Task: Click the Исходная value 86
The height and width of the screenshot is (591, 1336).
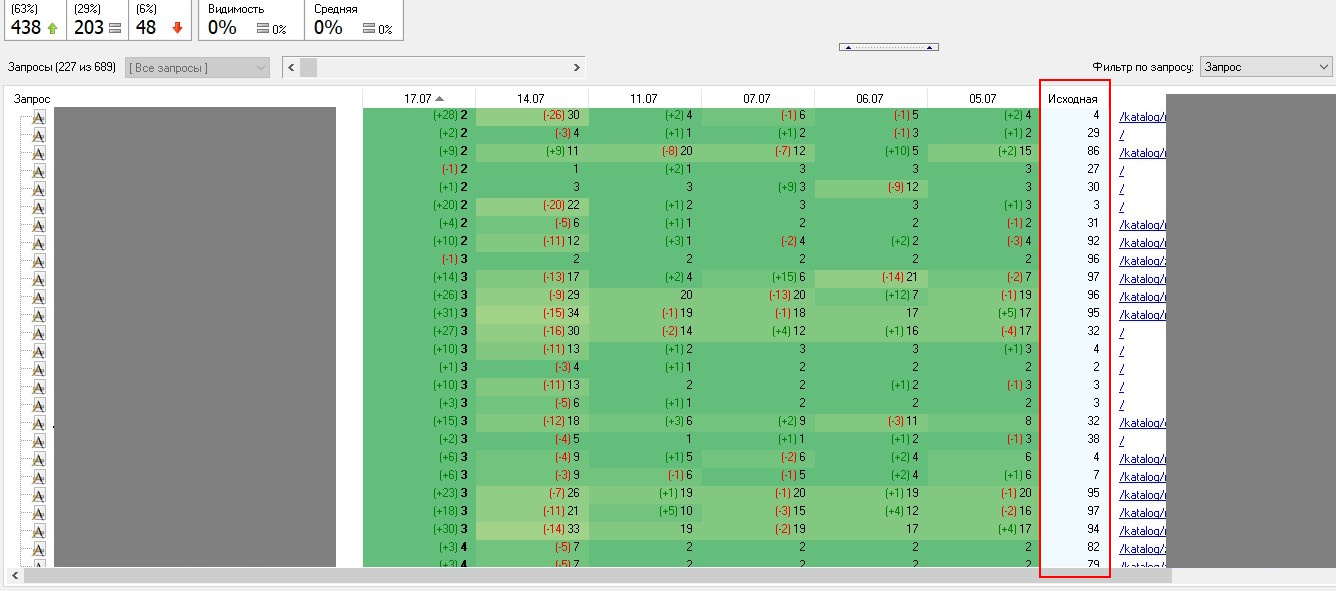Action: [x=1093, y=152]
